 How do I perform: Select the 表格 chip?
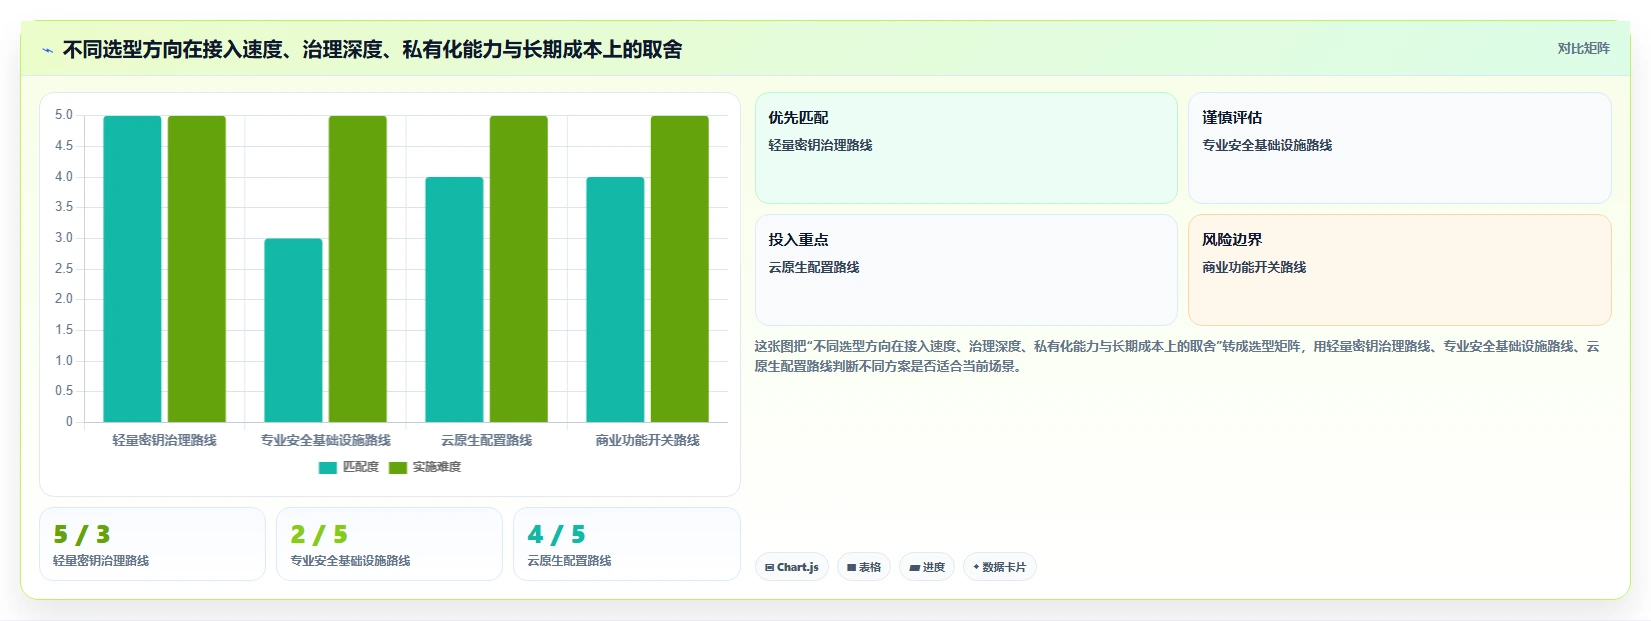click(x=864, y=567)
